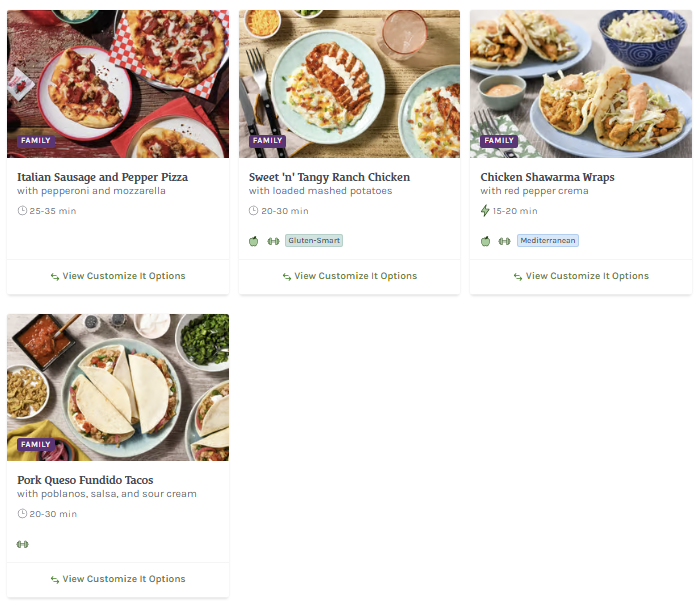Screen dimensions: 699x601
Task: Select the Gluten-Smart tag
Action: [x=314, y=241]
